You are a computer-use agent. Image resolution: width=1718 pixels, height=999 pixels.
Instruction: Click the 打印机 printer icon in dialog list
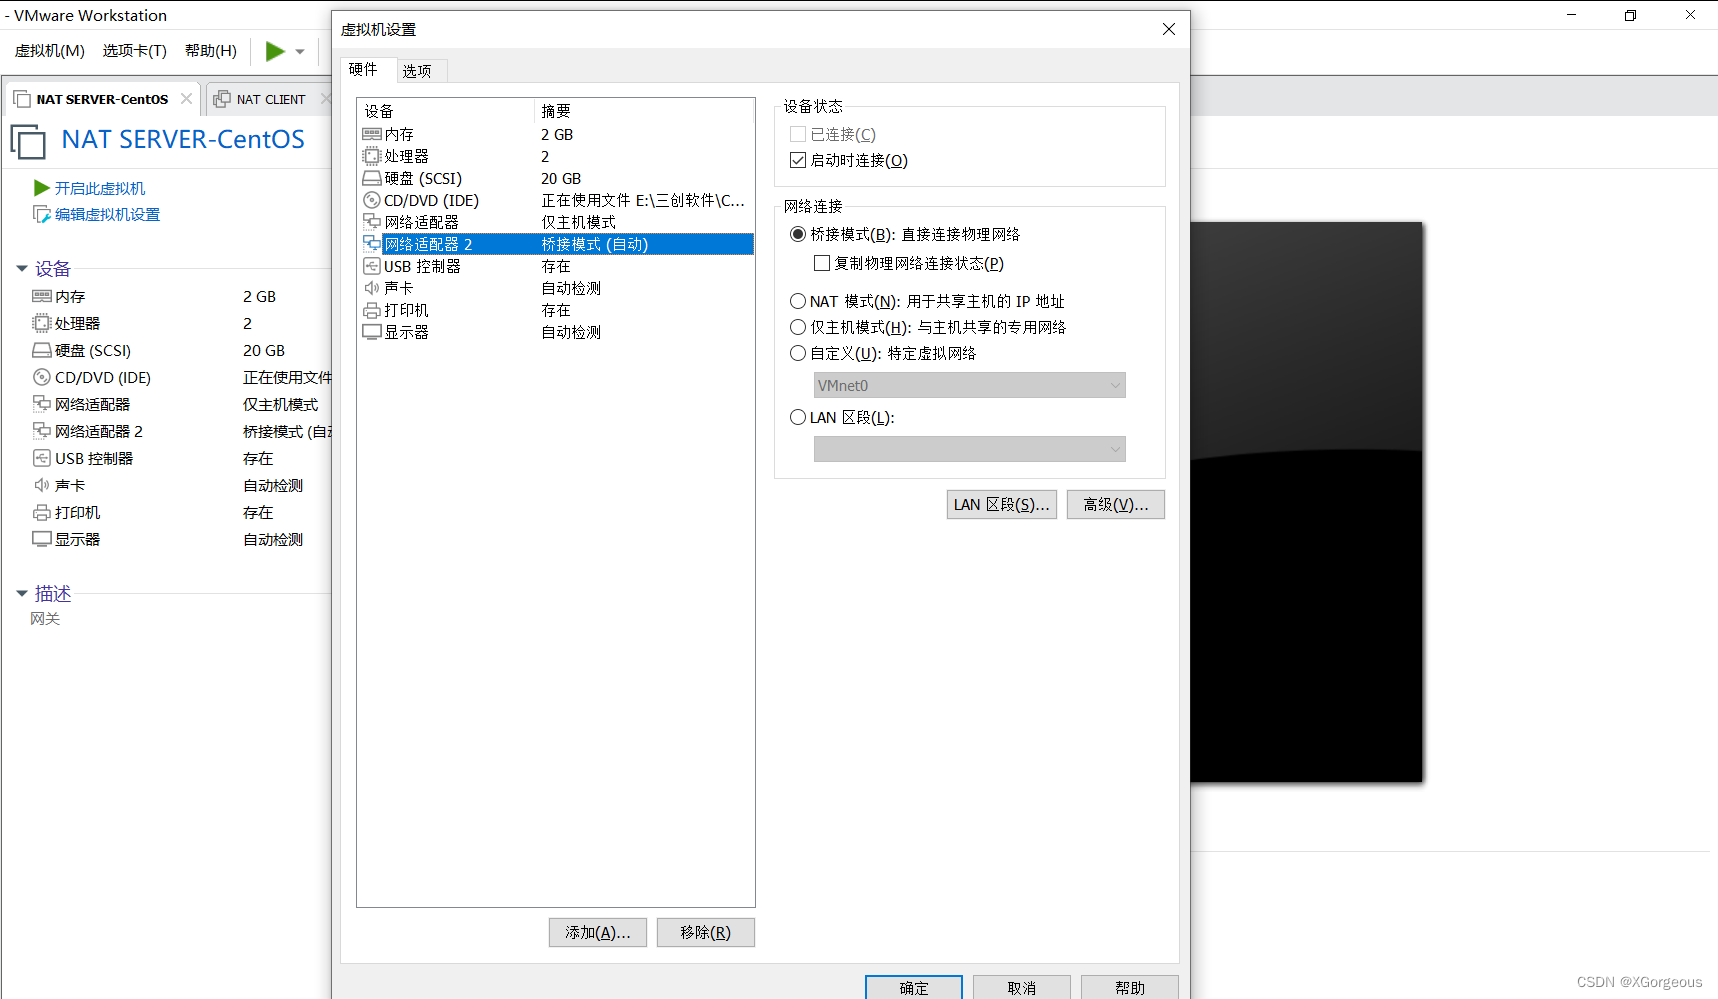[372, 310]
